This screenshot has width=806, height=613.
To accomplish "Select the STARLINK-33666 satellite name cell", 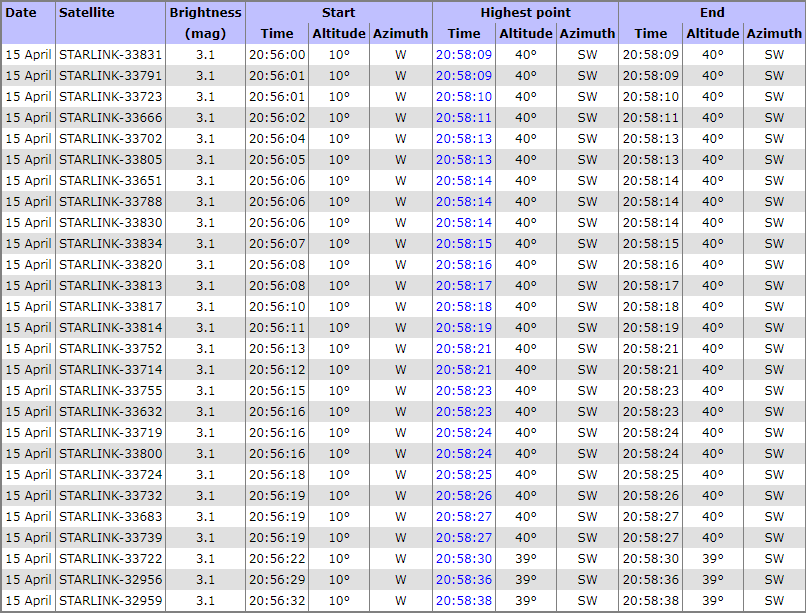I will point(111,118).
